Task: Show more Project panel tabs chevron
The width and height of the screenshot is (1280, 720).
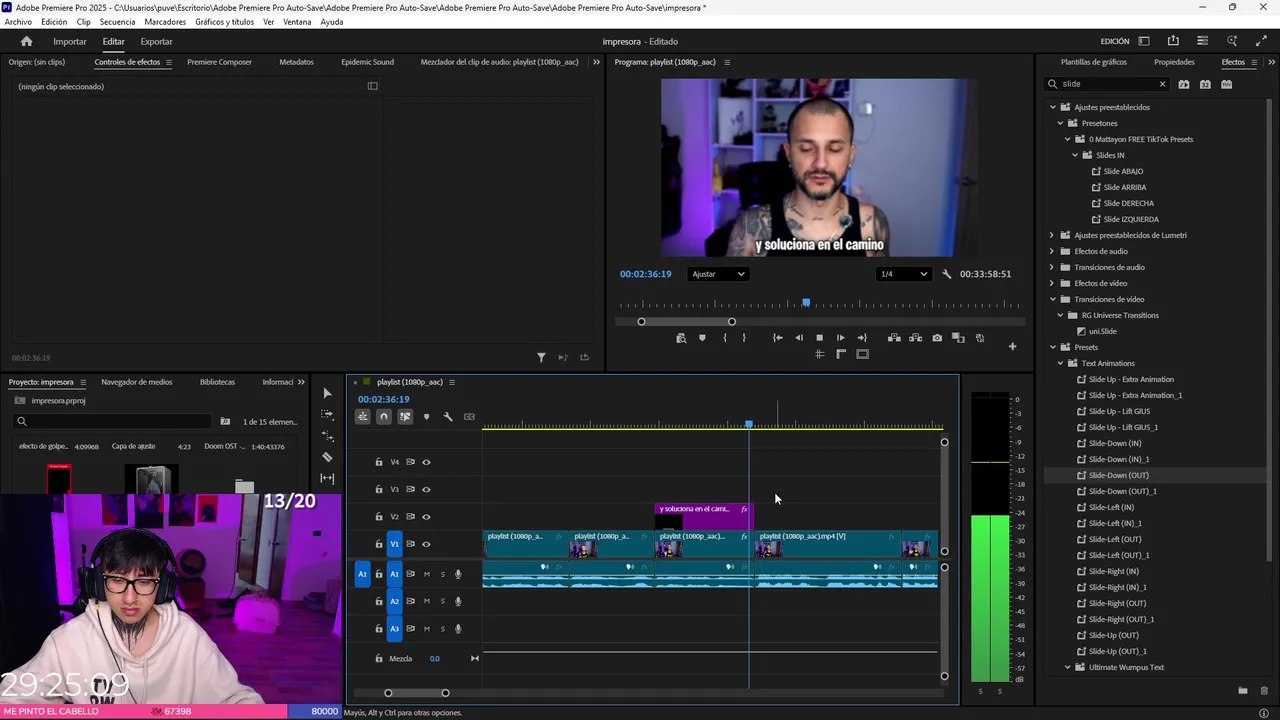Action: coord(301,382)
